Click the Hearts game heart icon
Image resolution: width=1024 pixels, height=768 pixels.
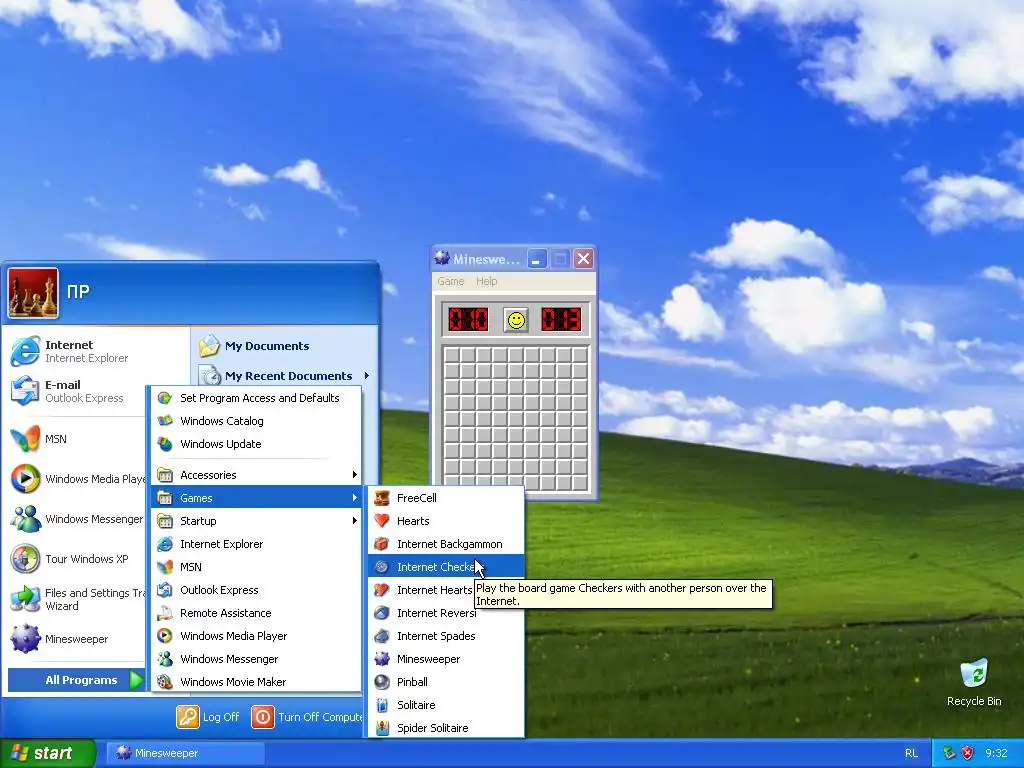[382, 521]
